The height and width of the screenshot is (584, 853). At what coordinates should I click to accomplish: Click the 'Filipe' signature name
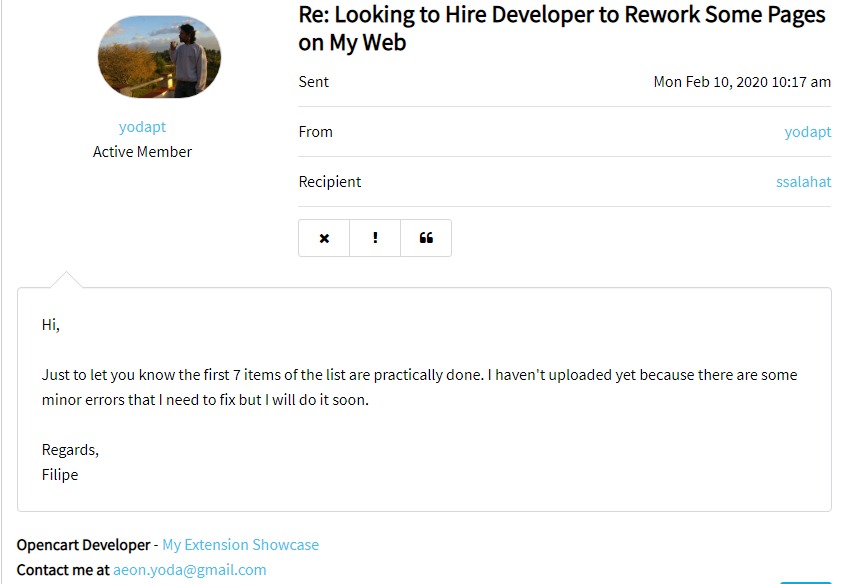(60, 475)
